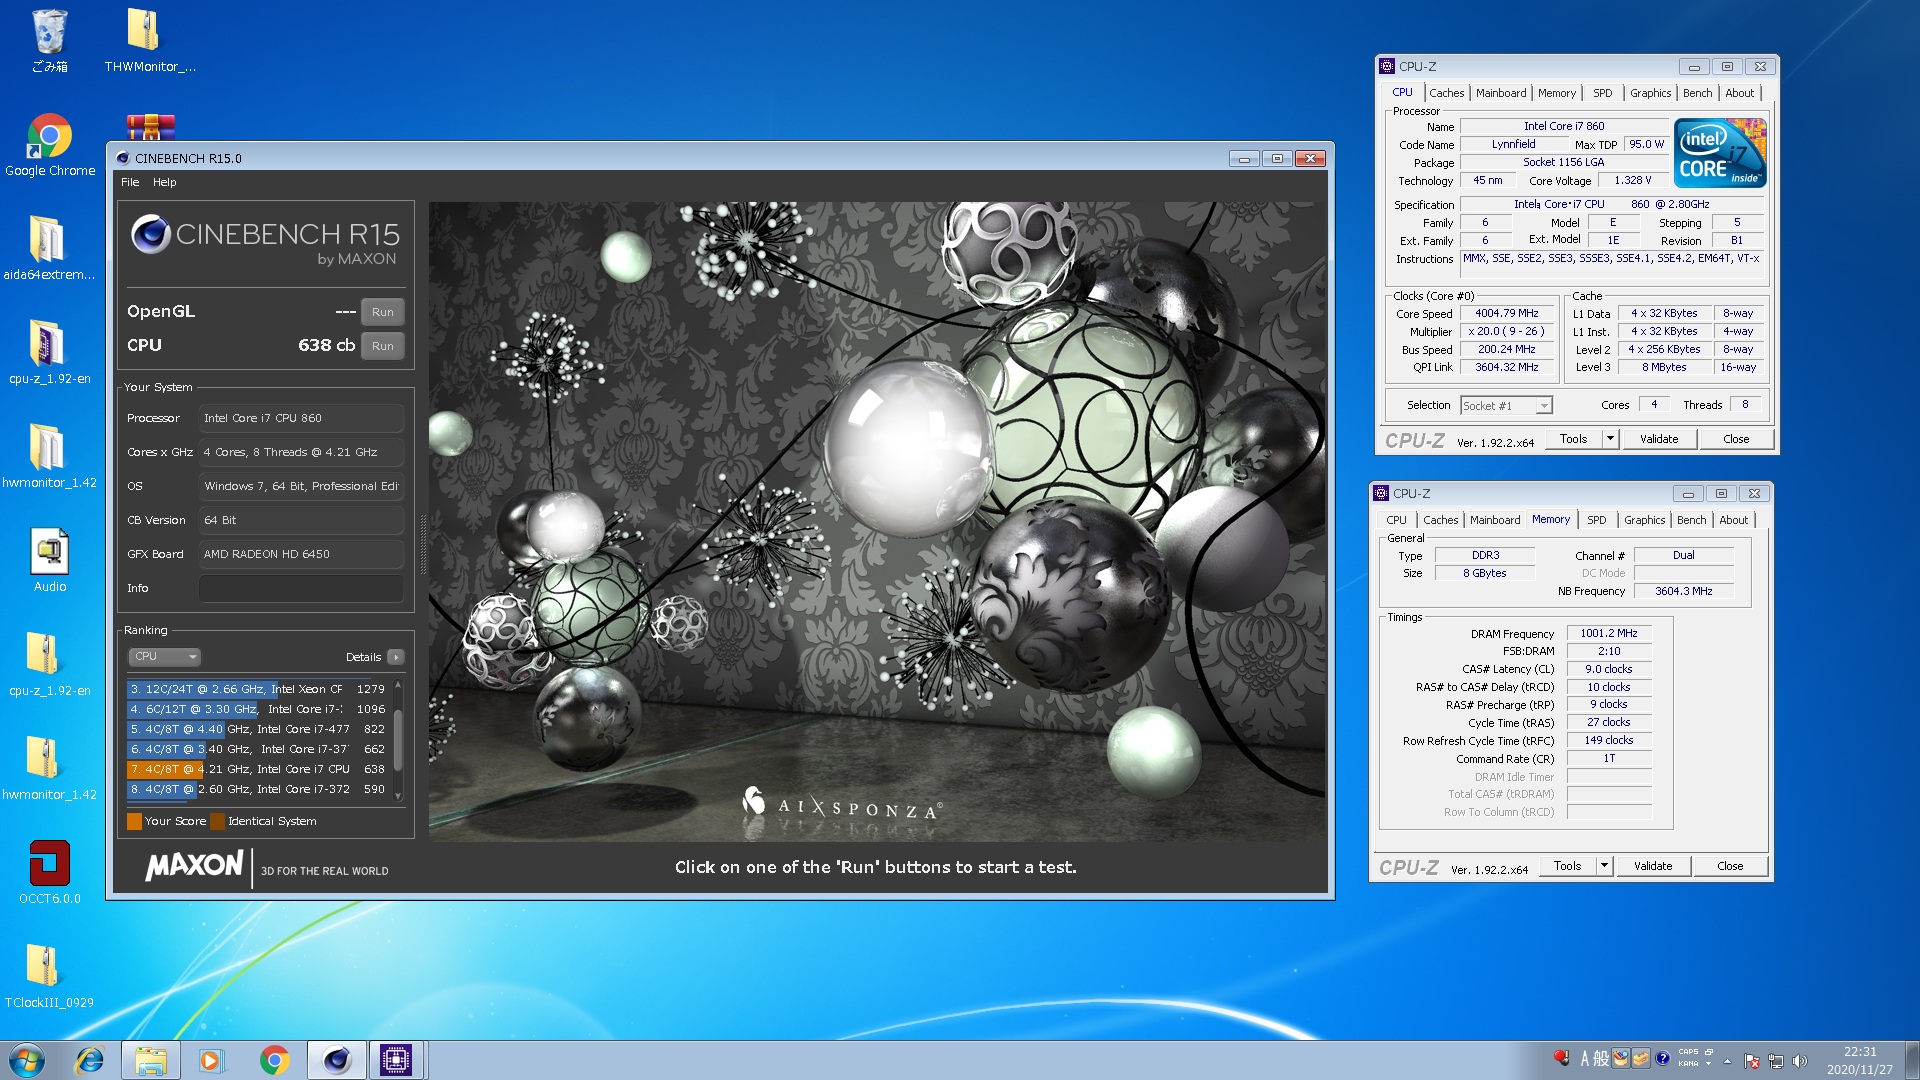The image size is (1920, 1080).
Task: Switch to the Cinebench taskbar button
Action: 336,1060
